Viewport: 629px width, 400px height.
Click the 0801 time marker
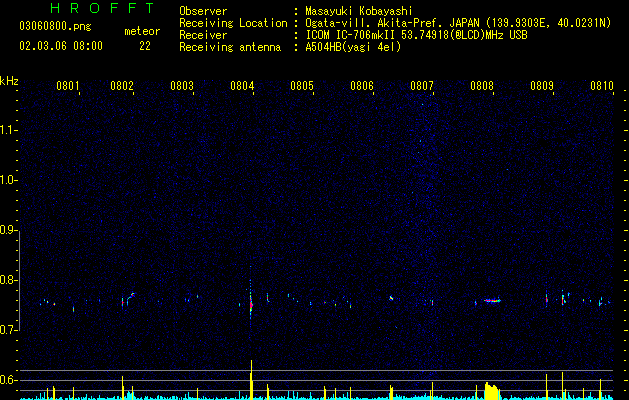(67, 86)
